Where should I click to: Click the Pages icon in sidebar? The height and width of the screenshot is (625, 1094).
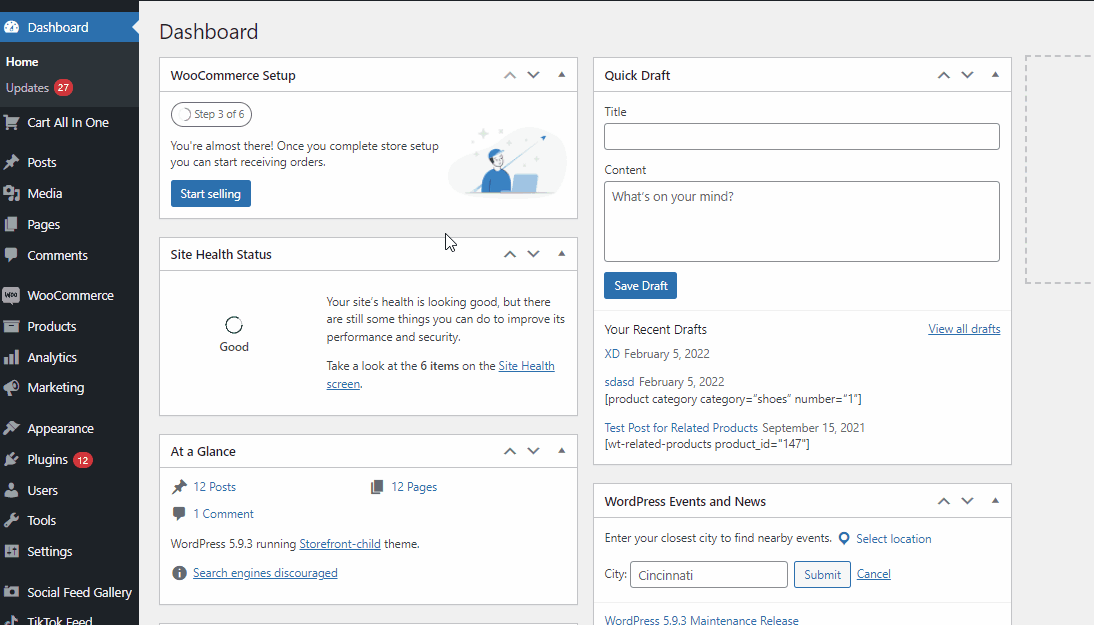(x=11, y=225)
